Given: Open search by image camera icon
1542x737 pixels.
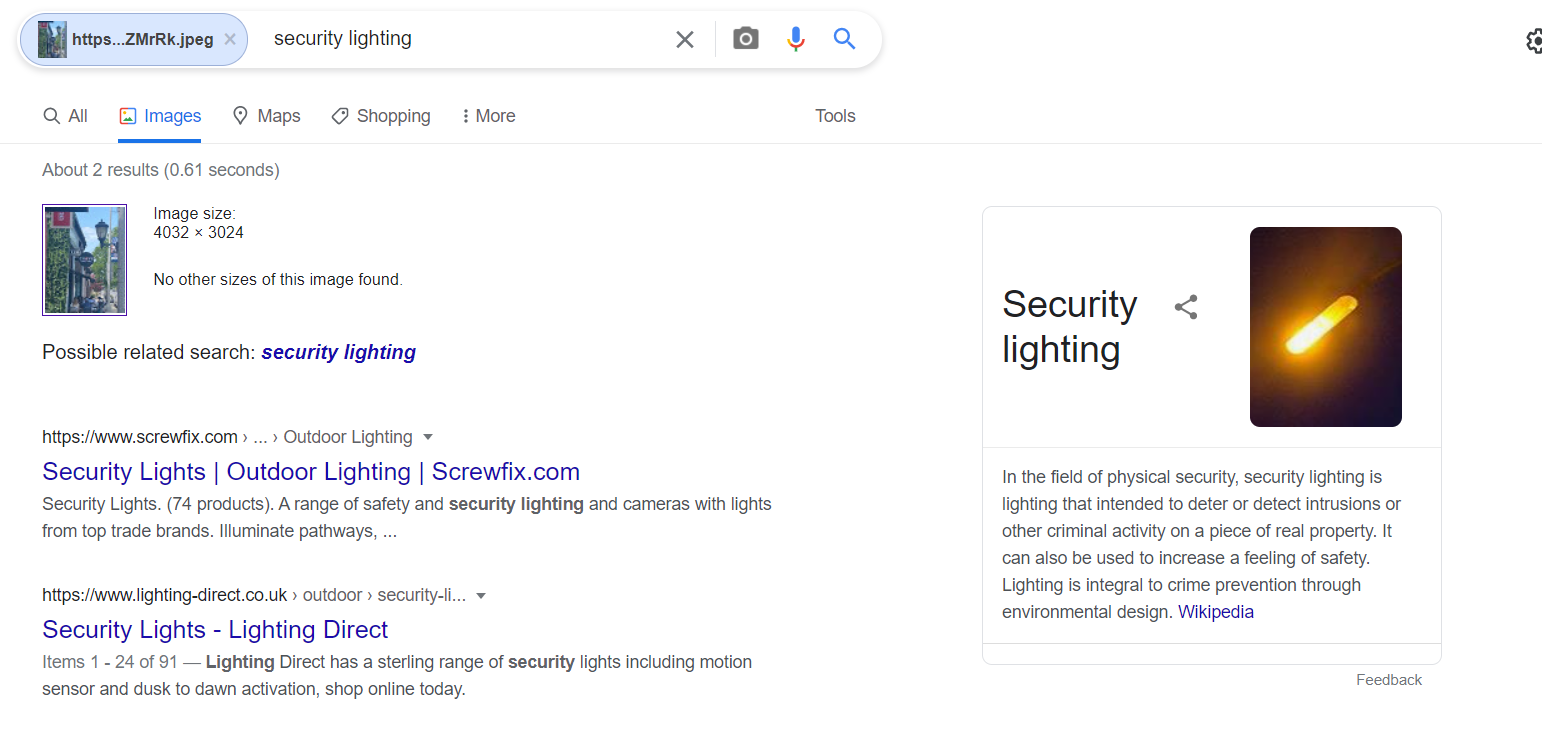Looking at the screenshot, I should point(746,40).
